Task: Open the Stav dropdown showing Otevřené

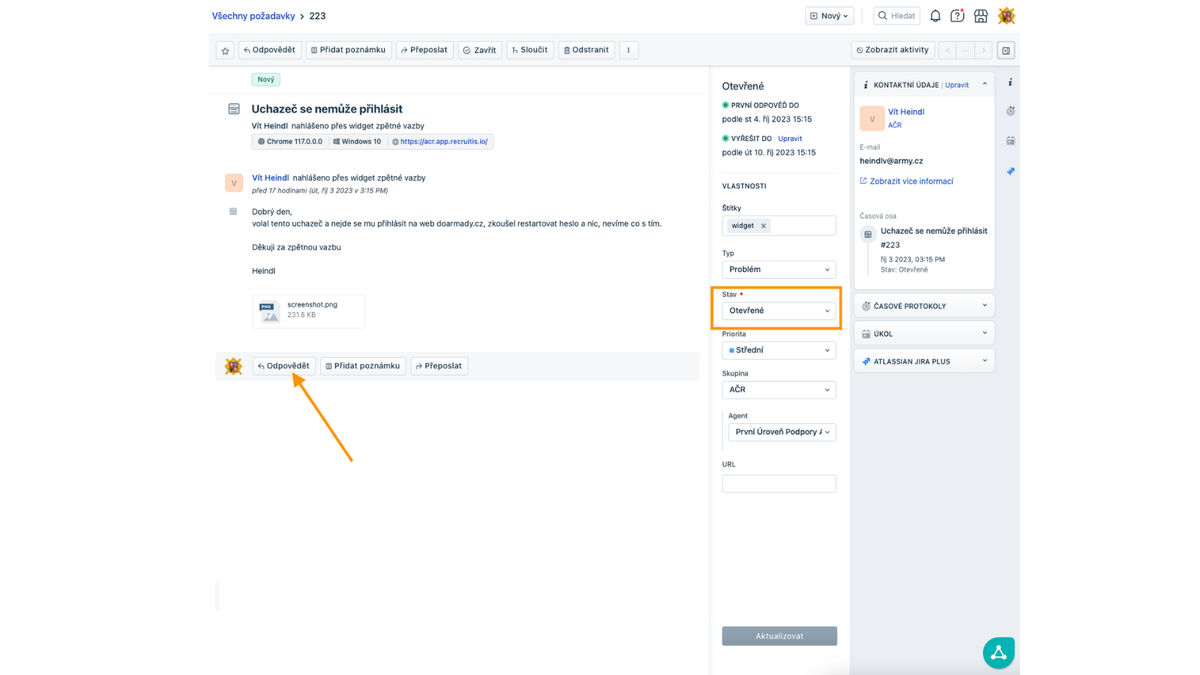Action: pos(778,311)
